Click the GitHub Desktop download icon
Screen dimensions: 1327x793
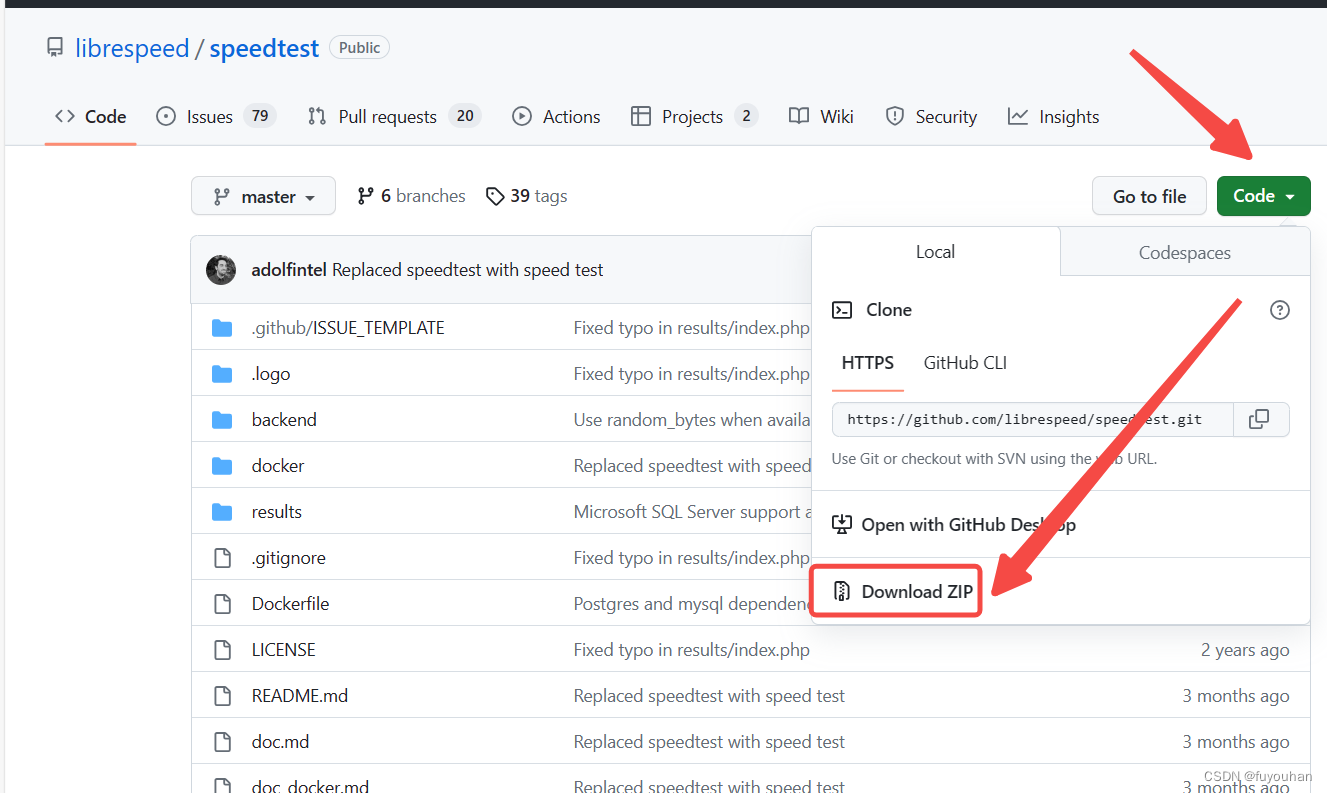[842, 525]
